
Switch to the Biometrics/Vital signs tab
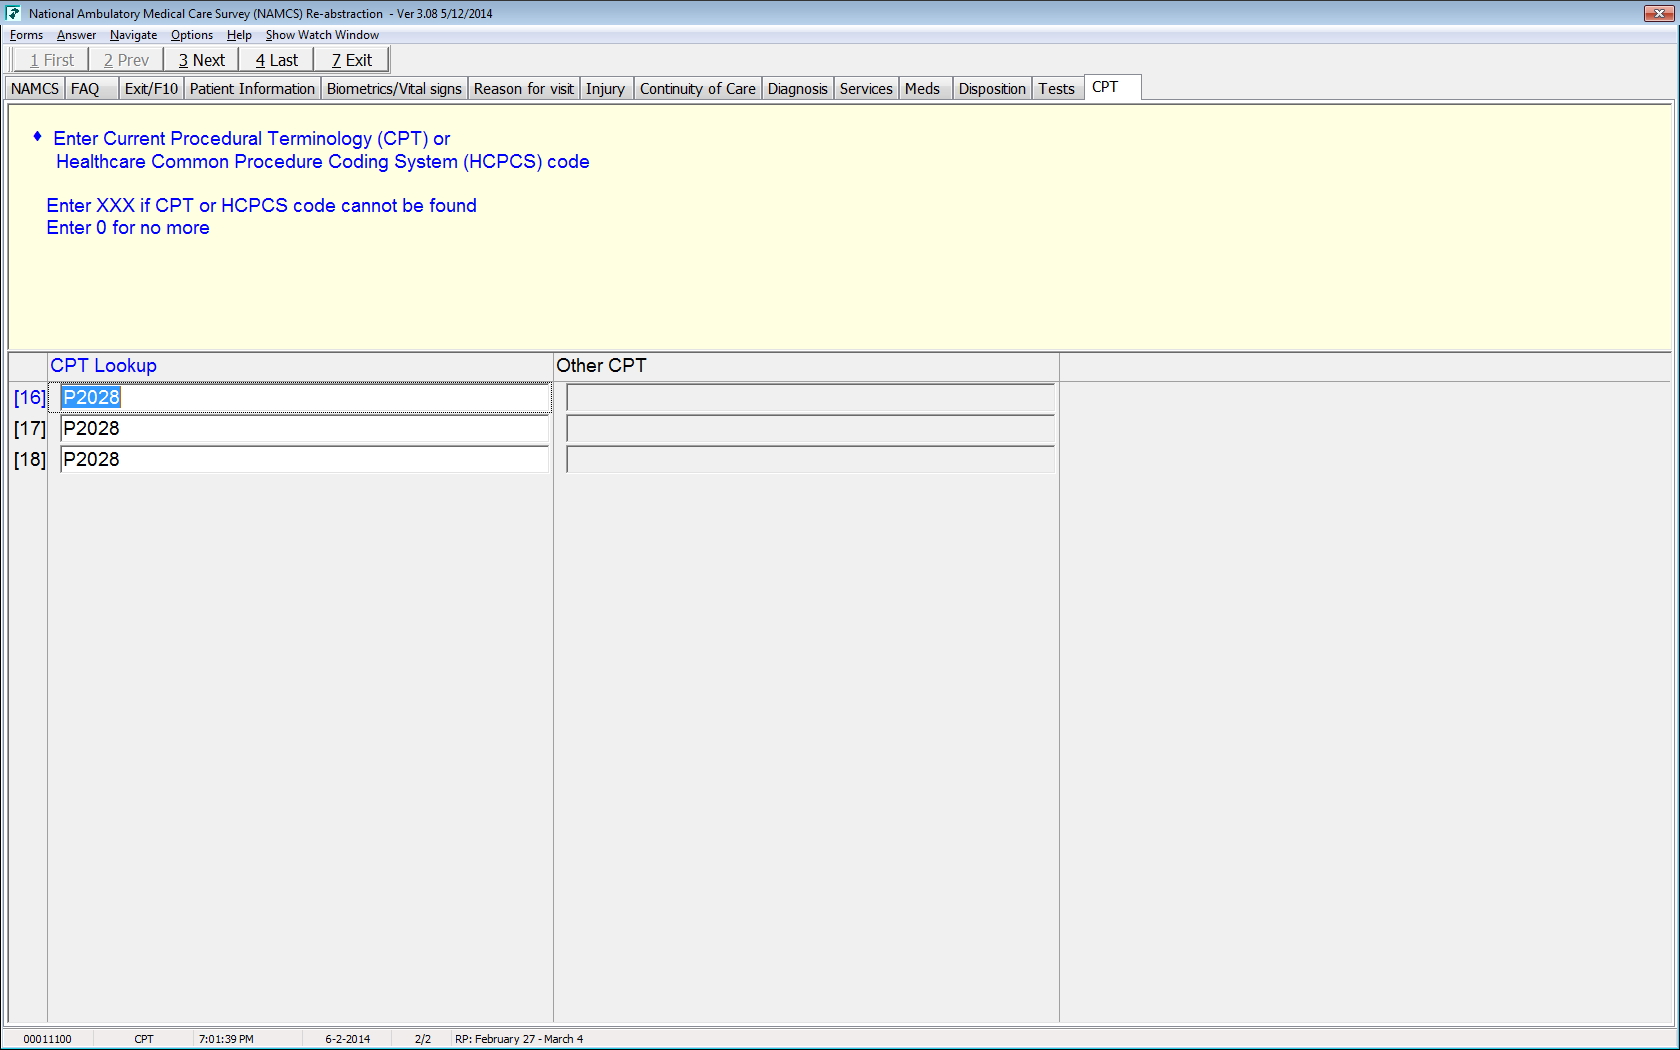click(394, 89)
